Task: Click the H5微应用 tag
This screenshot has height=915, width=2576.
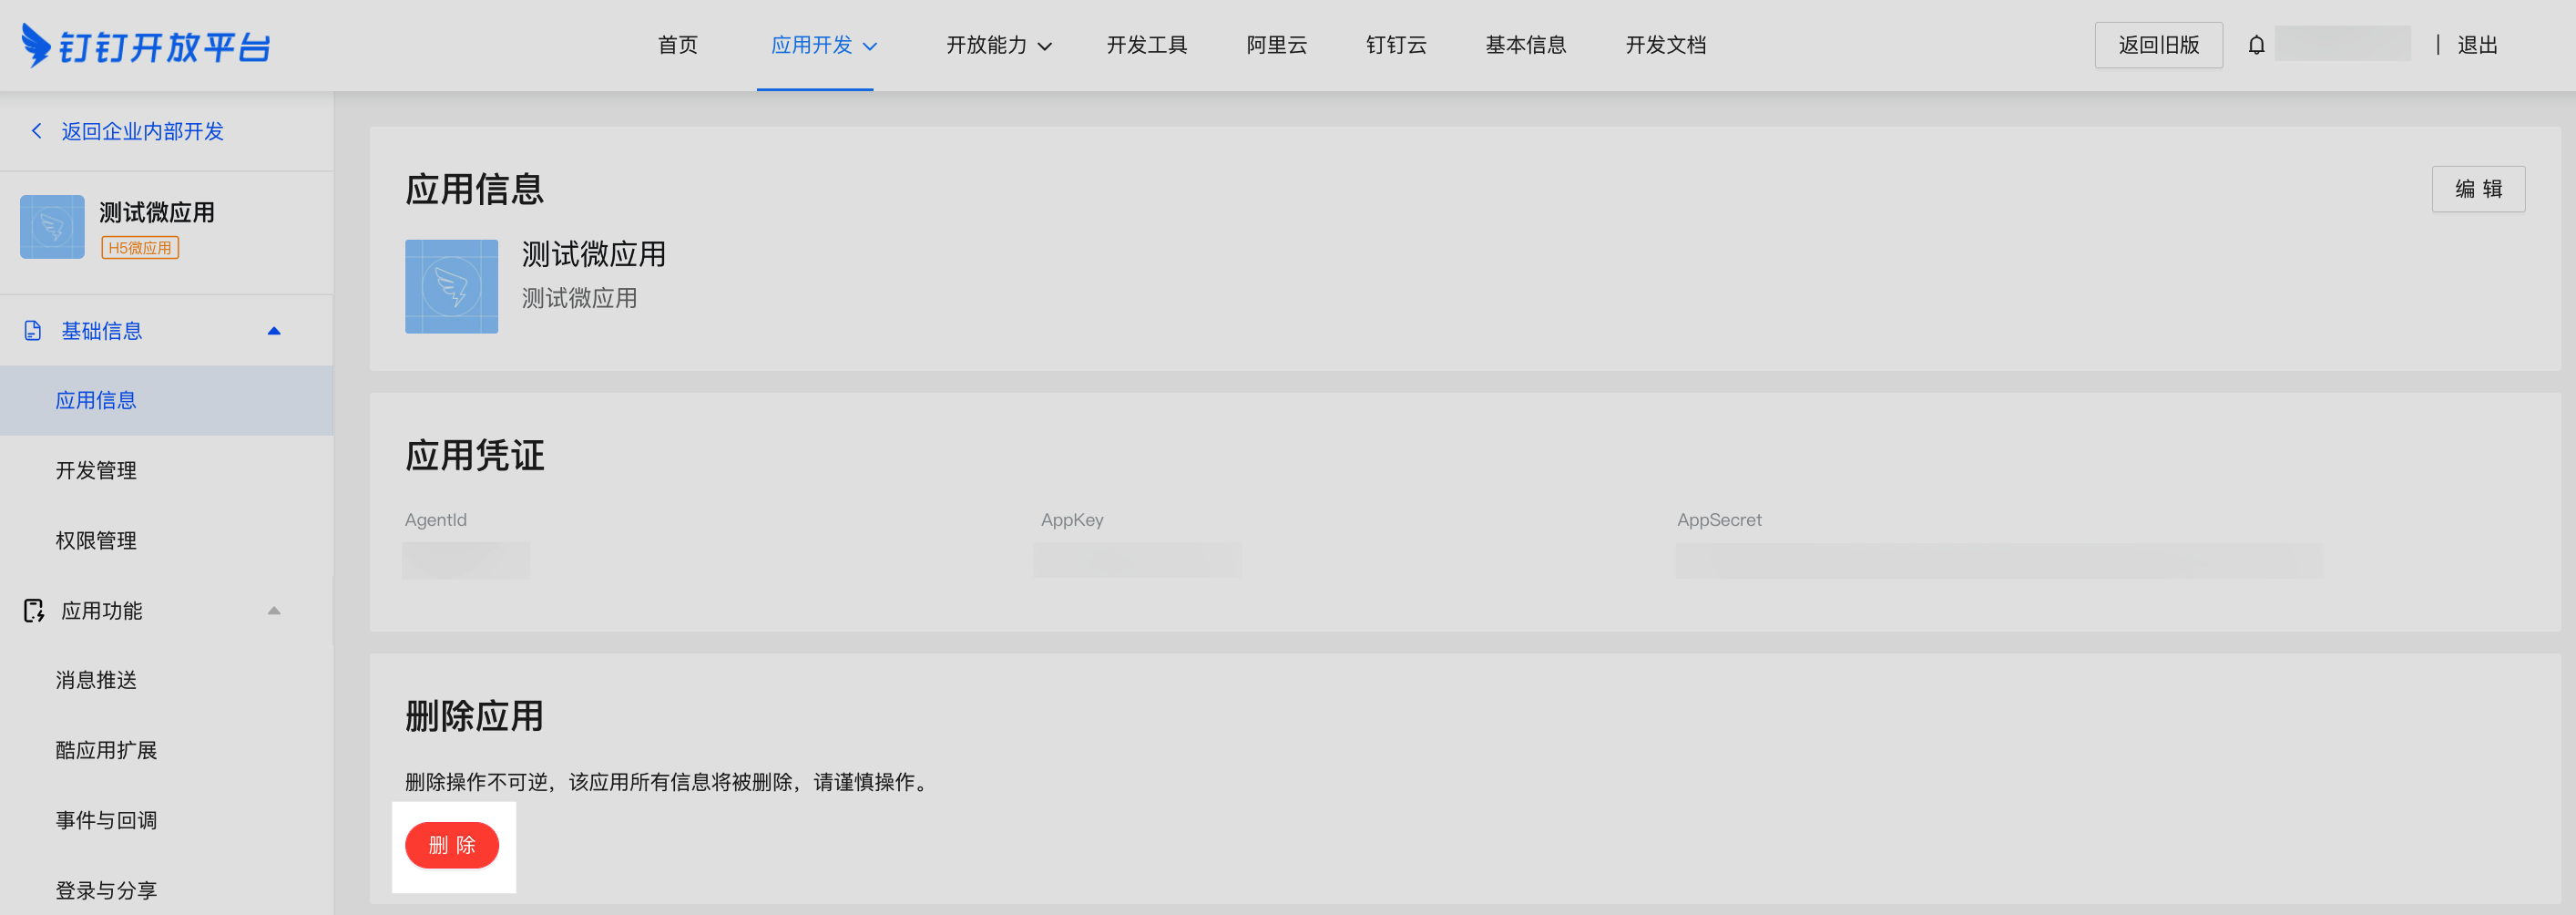Action: (140, 247)
